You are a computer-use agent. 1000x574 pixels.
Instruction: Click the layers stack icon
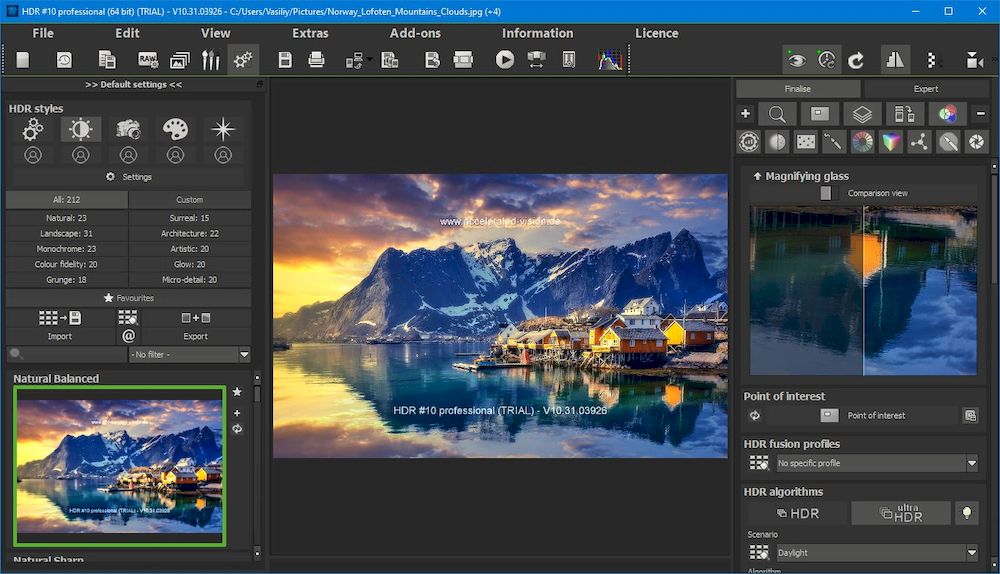[862, 114]
